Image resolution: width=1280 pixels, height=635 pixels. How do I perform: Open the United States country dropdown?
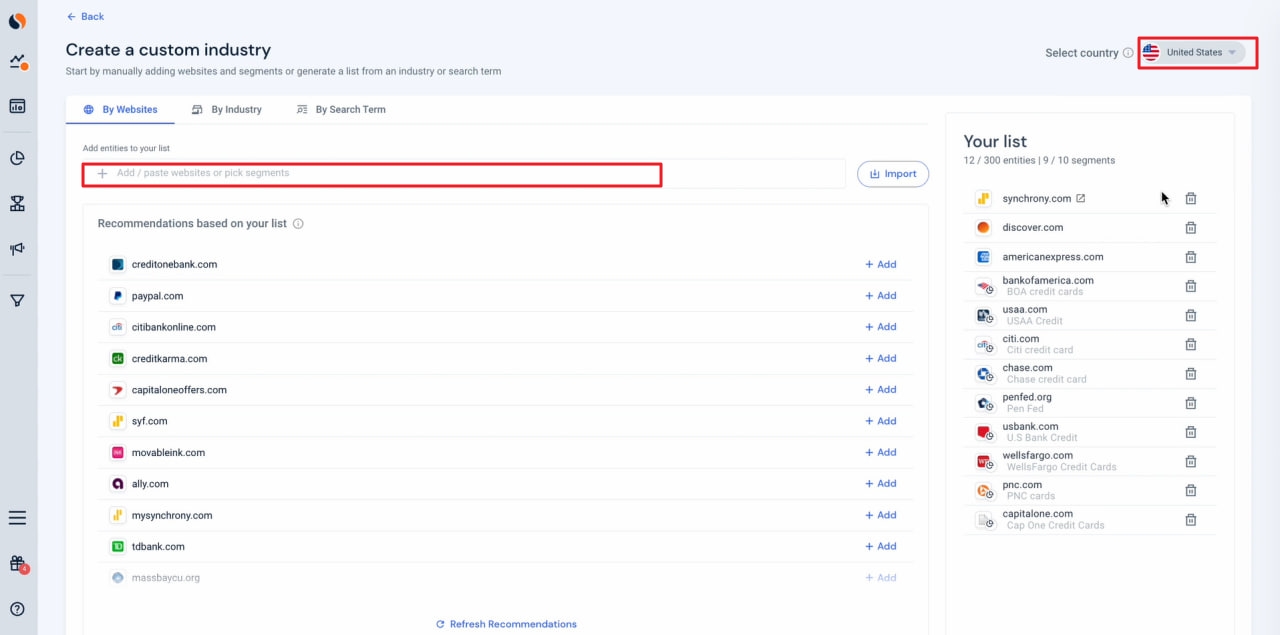(1196, 52)
